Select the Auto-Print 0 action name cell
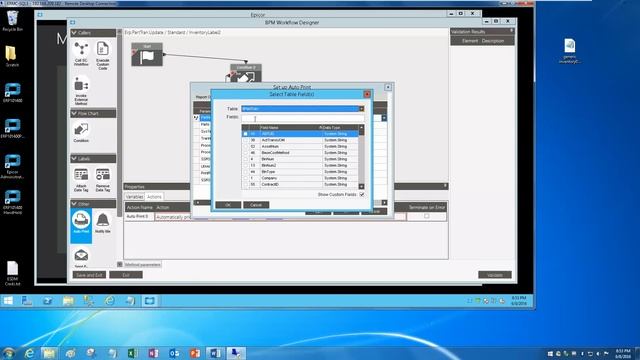 (139, 216)
